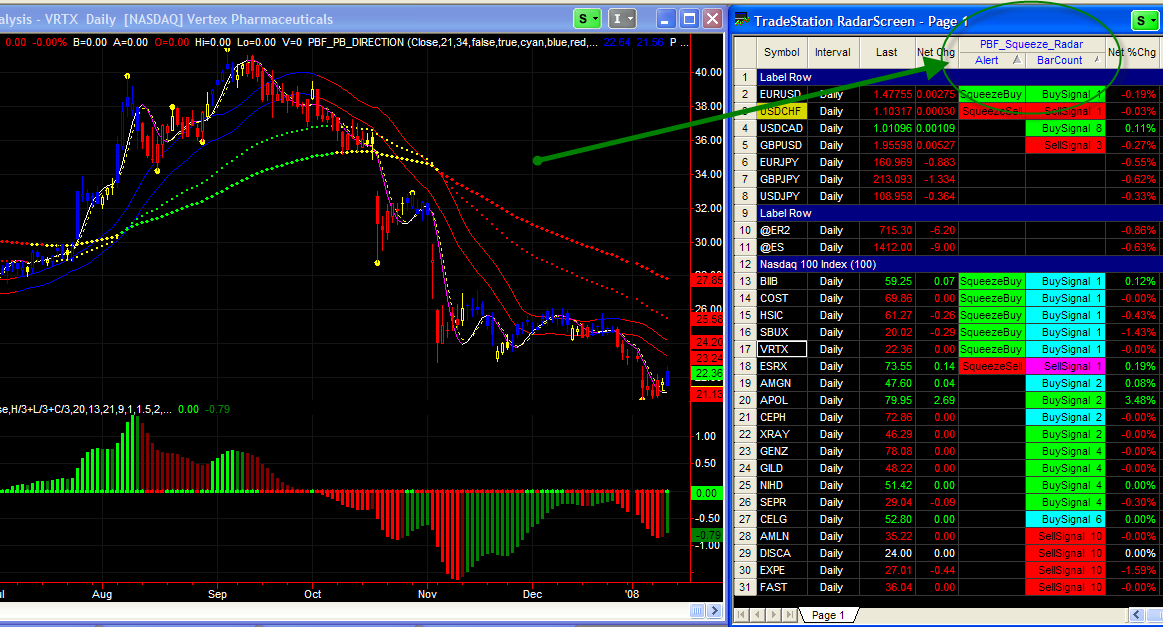Click the chart horizontal scrollbar thumb
The width and height of the screenshot is (1163, 627).
click(697, 611)
